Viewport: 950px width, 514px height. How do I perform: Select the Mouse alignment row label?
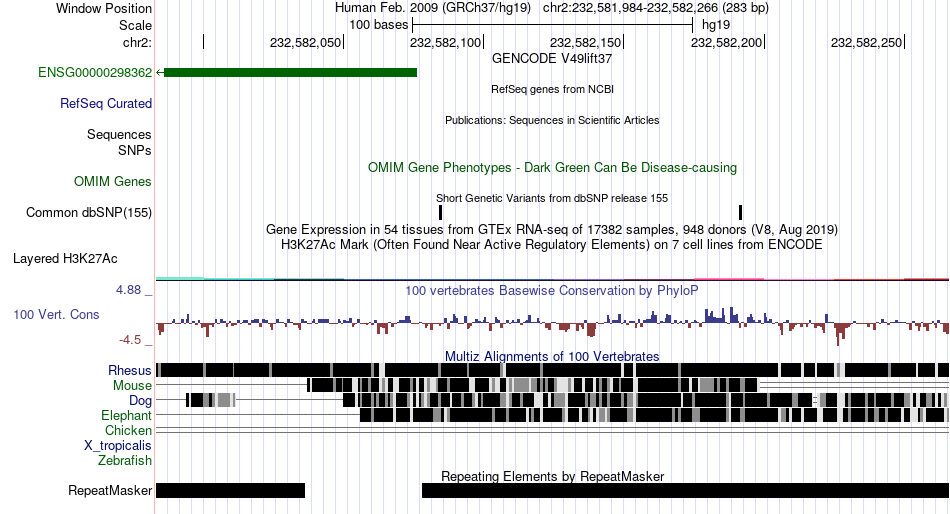pyautogui.click(x=132, y=386)
